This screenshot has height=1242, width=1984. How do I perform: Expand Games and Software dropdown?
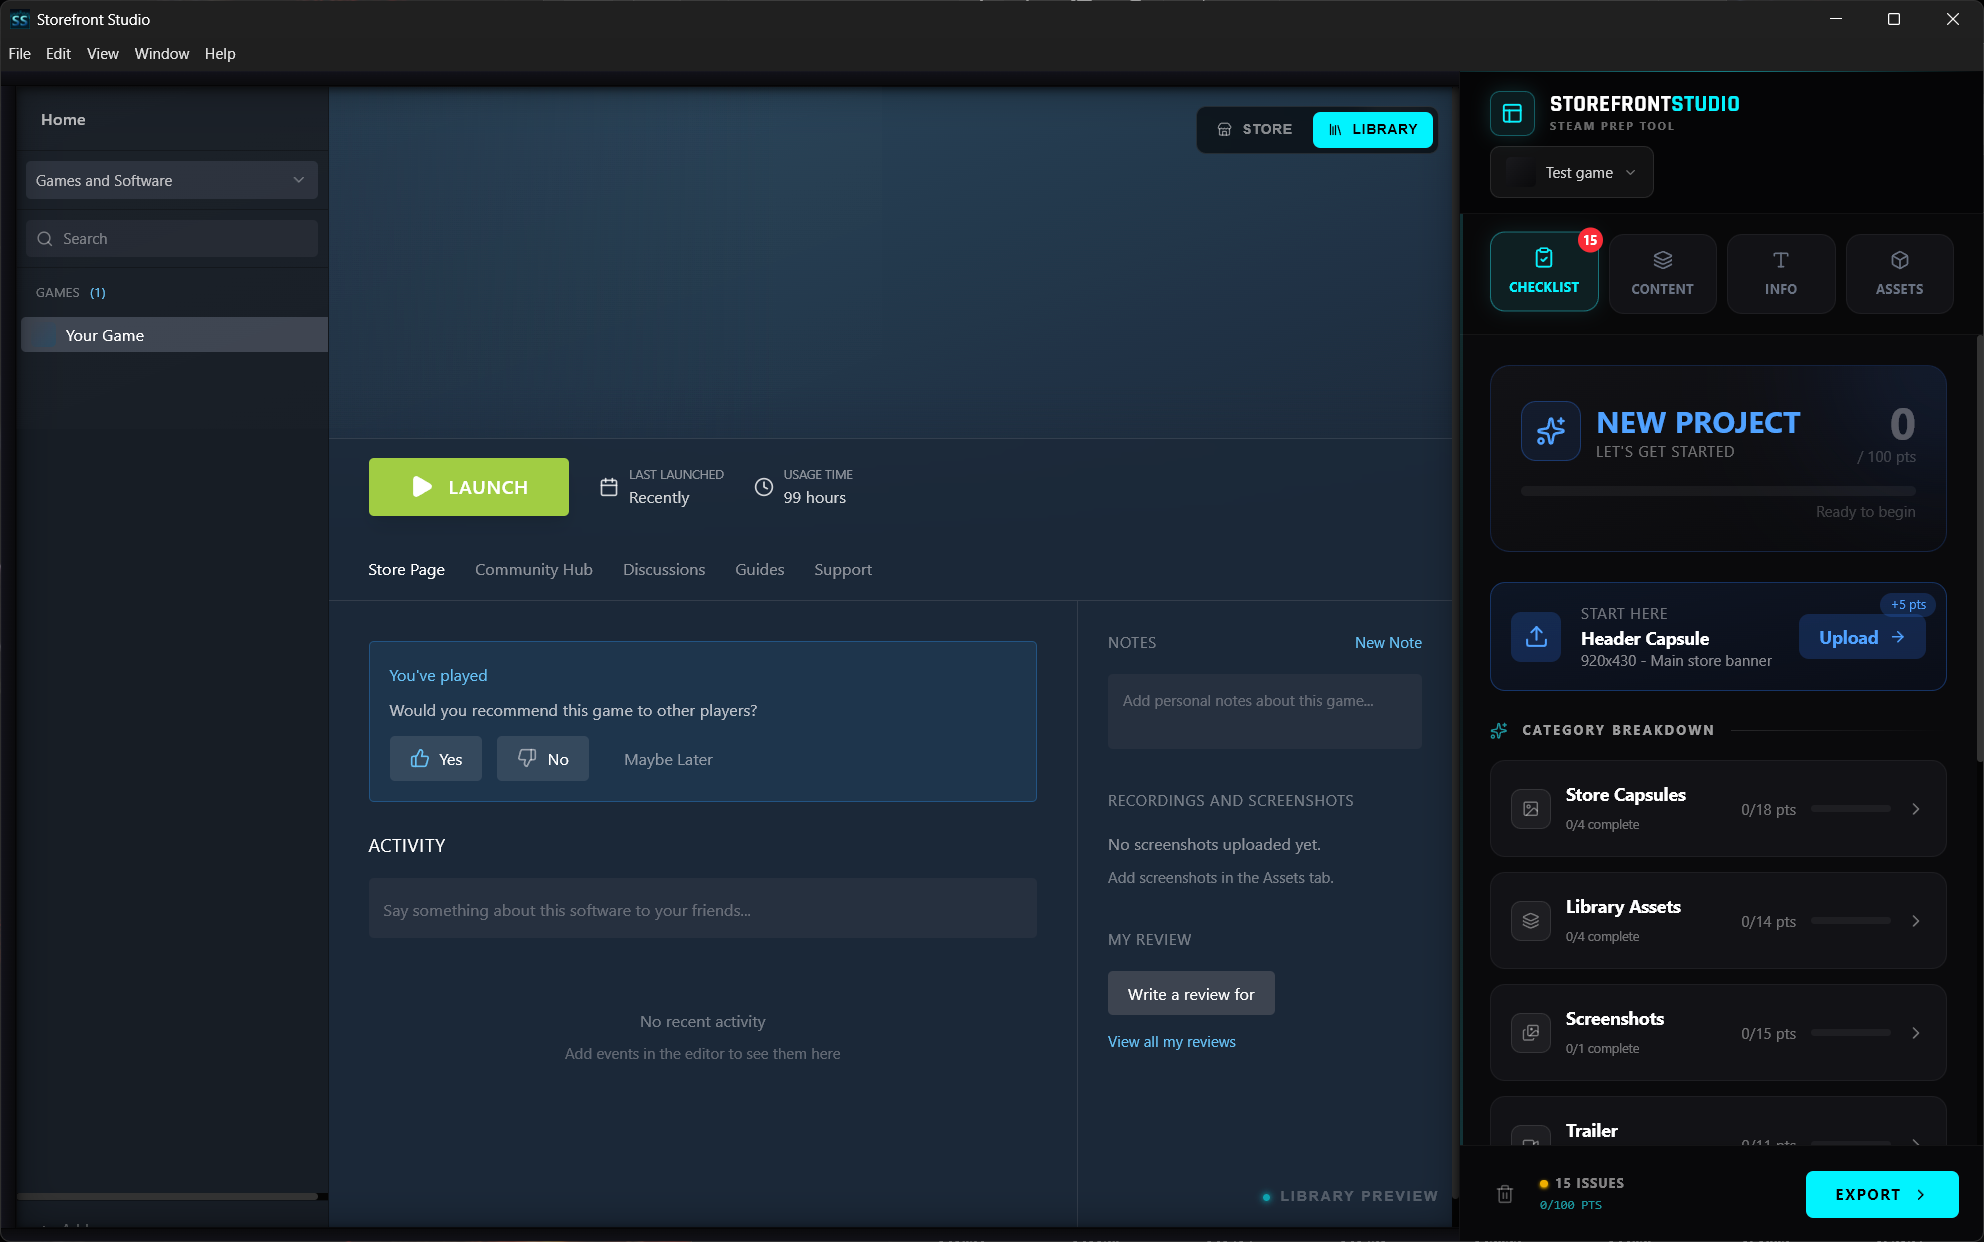tap(171, 180)
